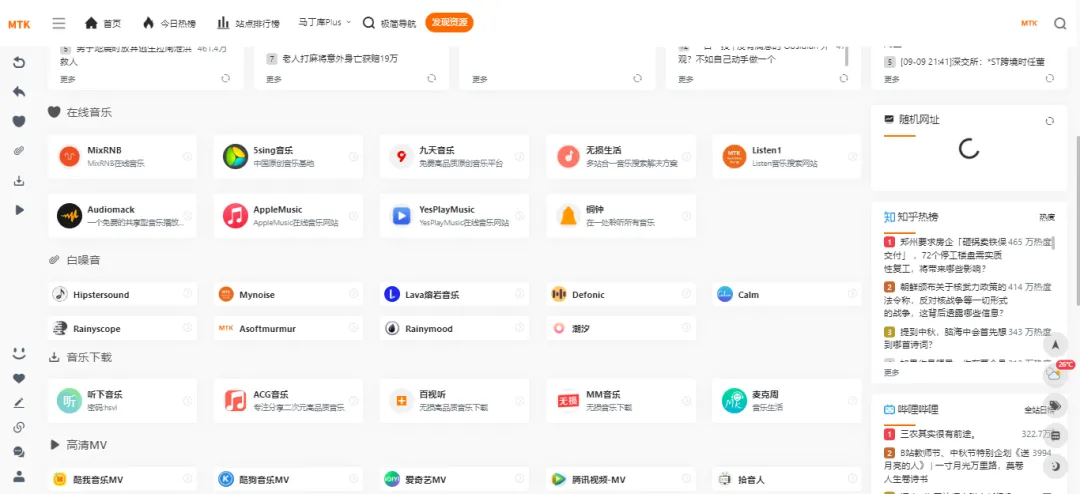Click the floating tag icon button
Image resolution: width=1080 pixels, height=494 pixels.
click(x=1055, y=404)
